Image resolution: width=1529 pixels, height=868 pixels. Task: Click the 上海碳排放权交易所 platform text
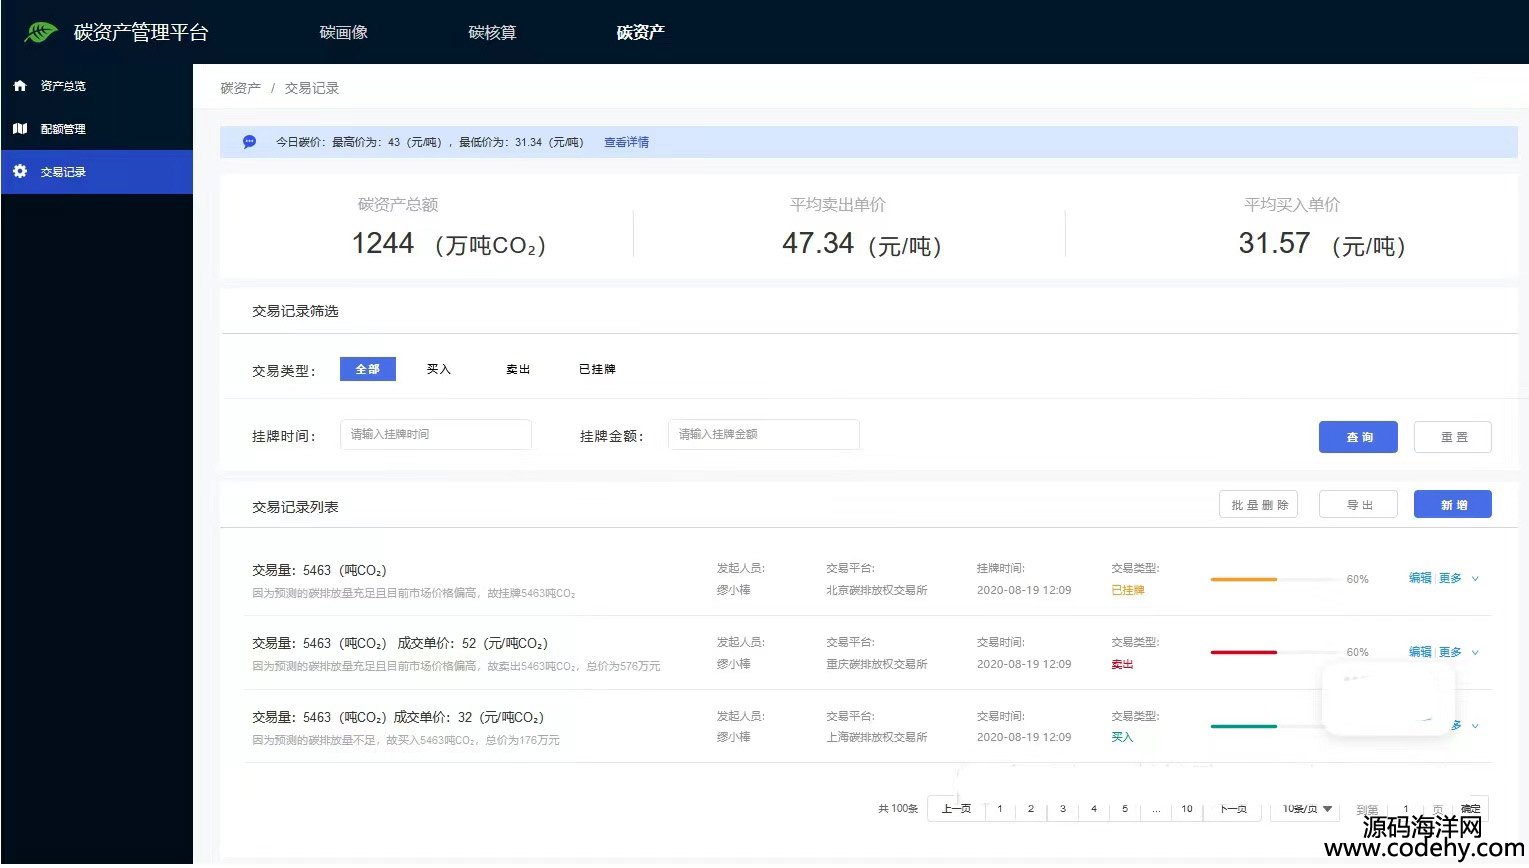click(877, 737)
